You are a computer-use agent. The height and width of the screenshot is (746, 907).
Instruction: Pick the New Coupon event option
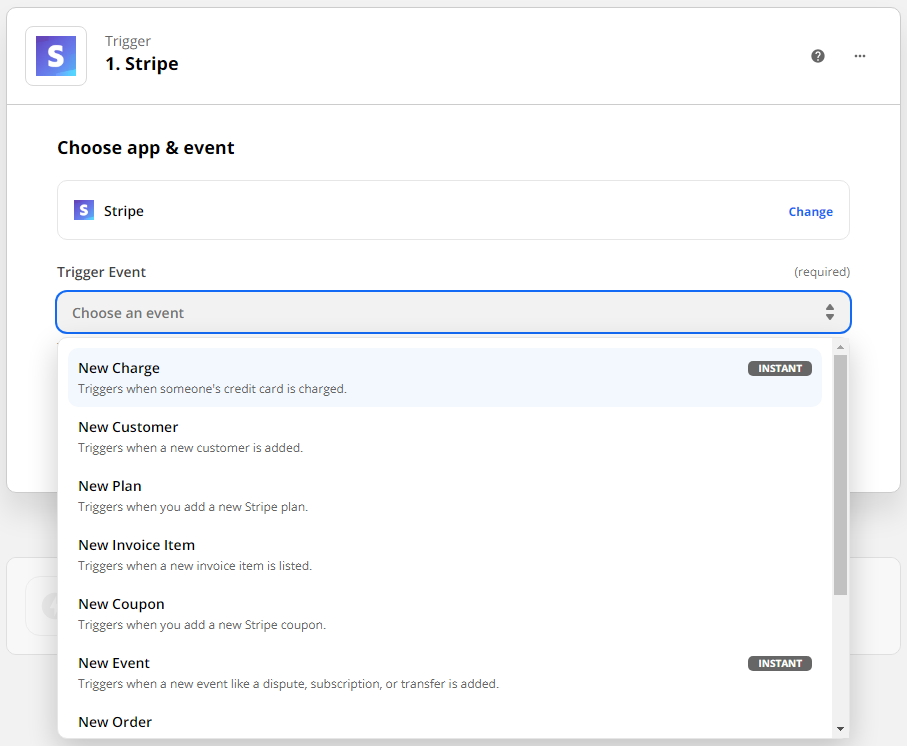[x=121, y=604]
